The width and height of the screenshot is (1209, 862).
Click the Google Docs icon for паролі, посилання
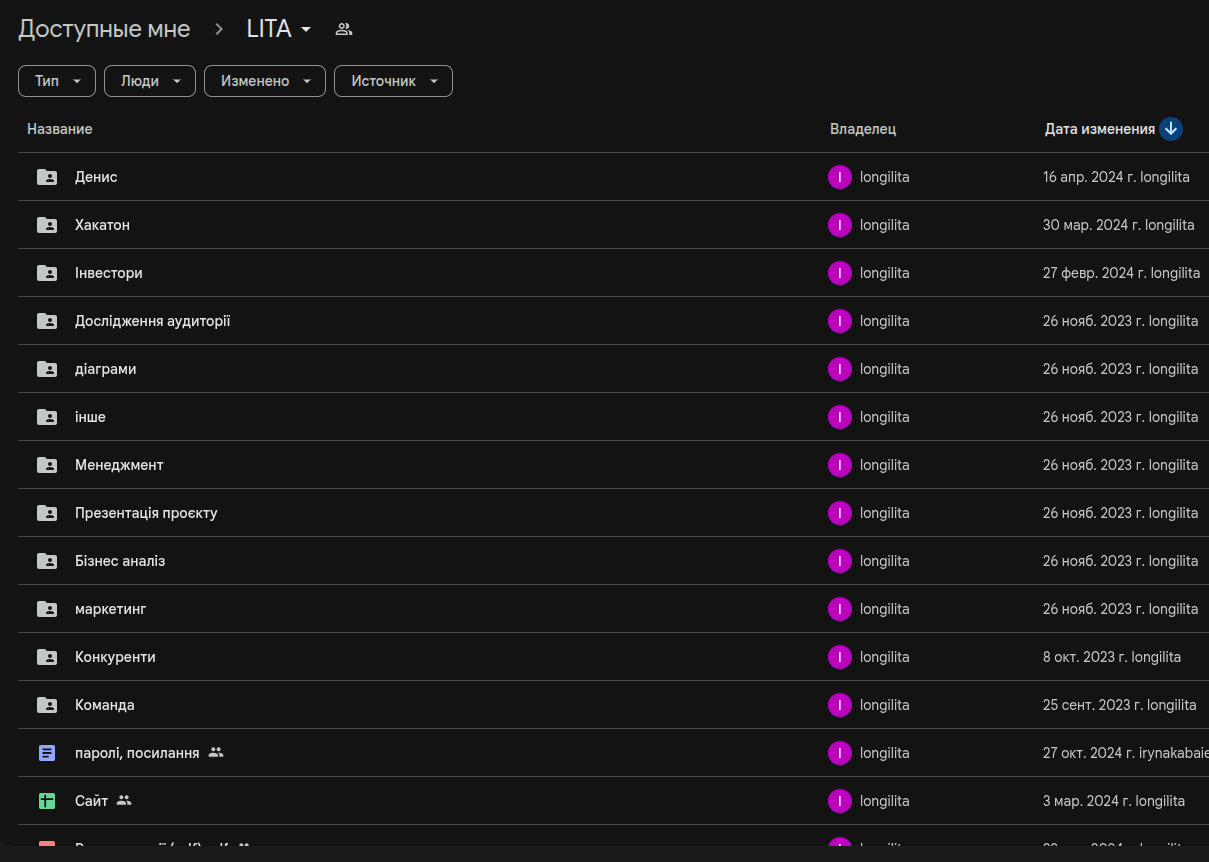tap(47, 753)
